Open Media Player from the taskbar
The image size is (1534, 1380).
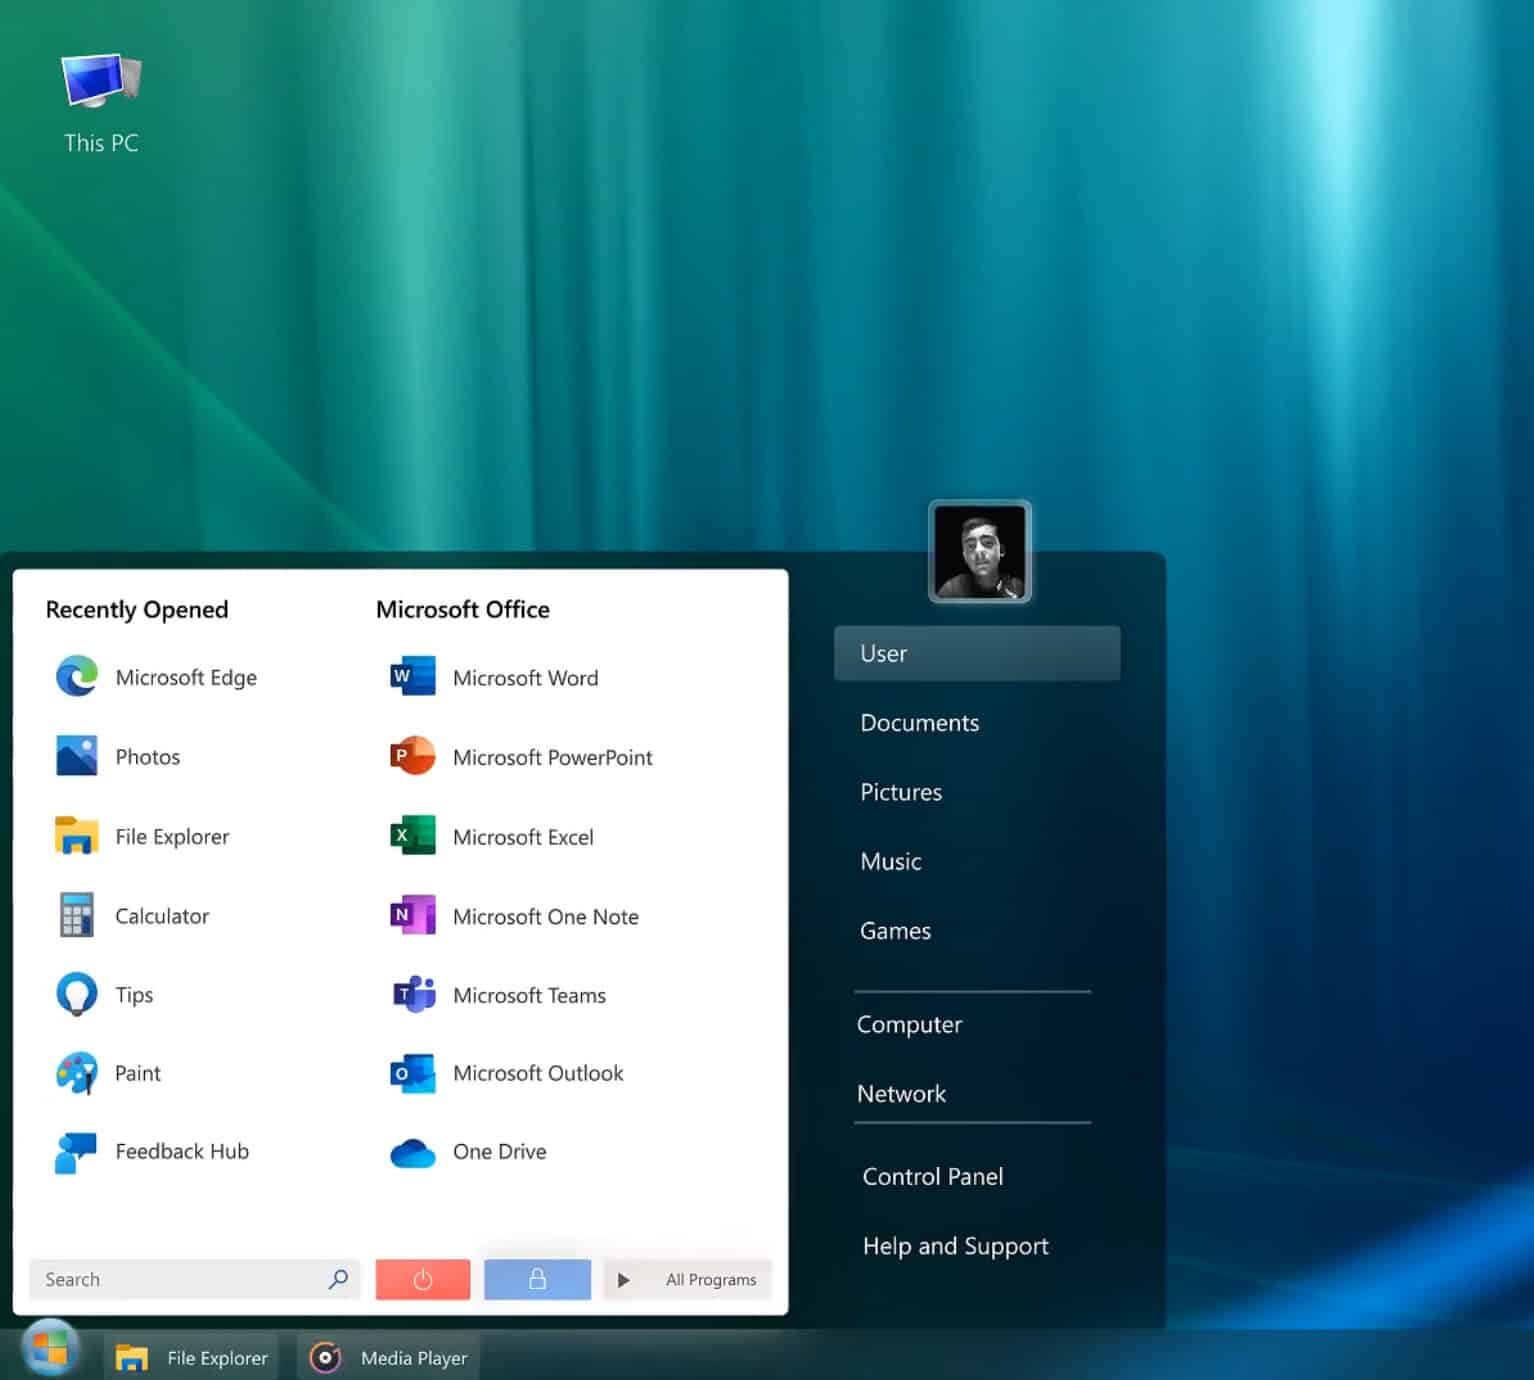click(389, 1357)
